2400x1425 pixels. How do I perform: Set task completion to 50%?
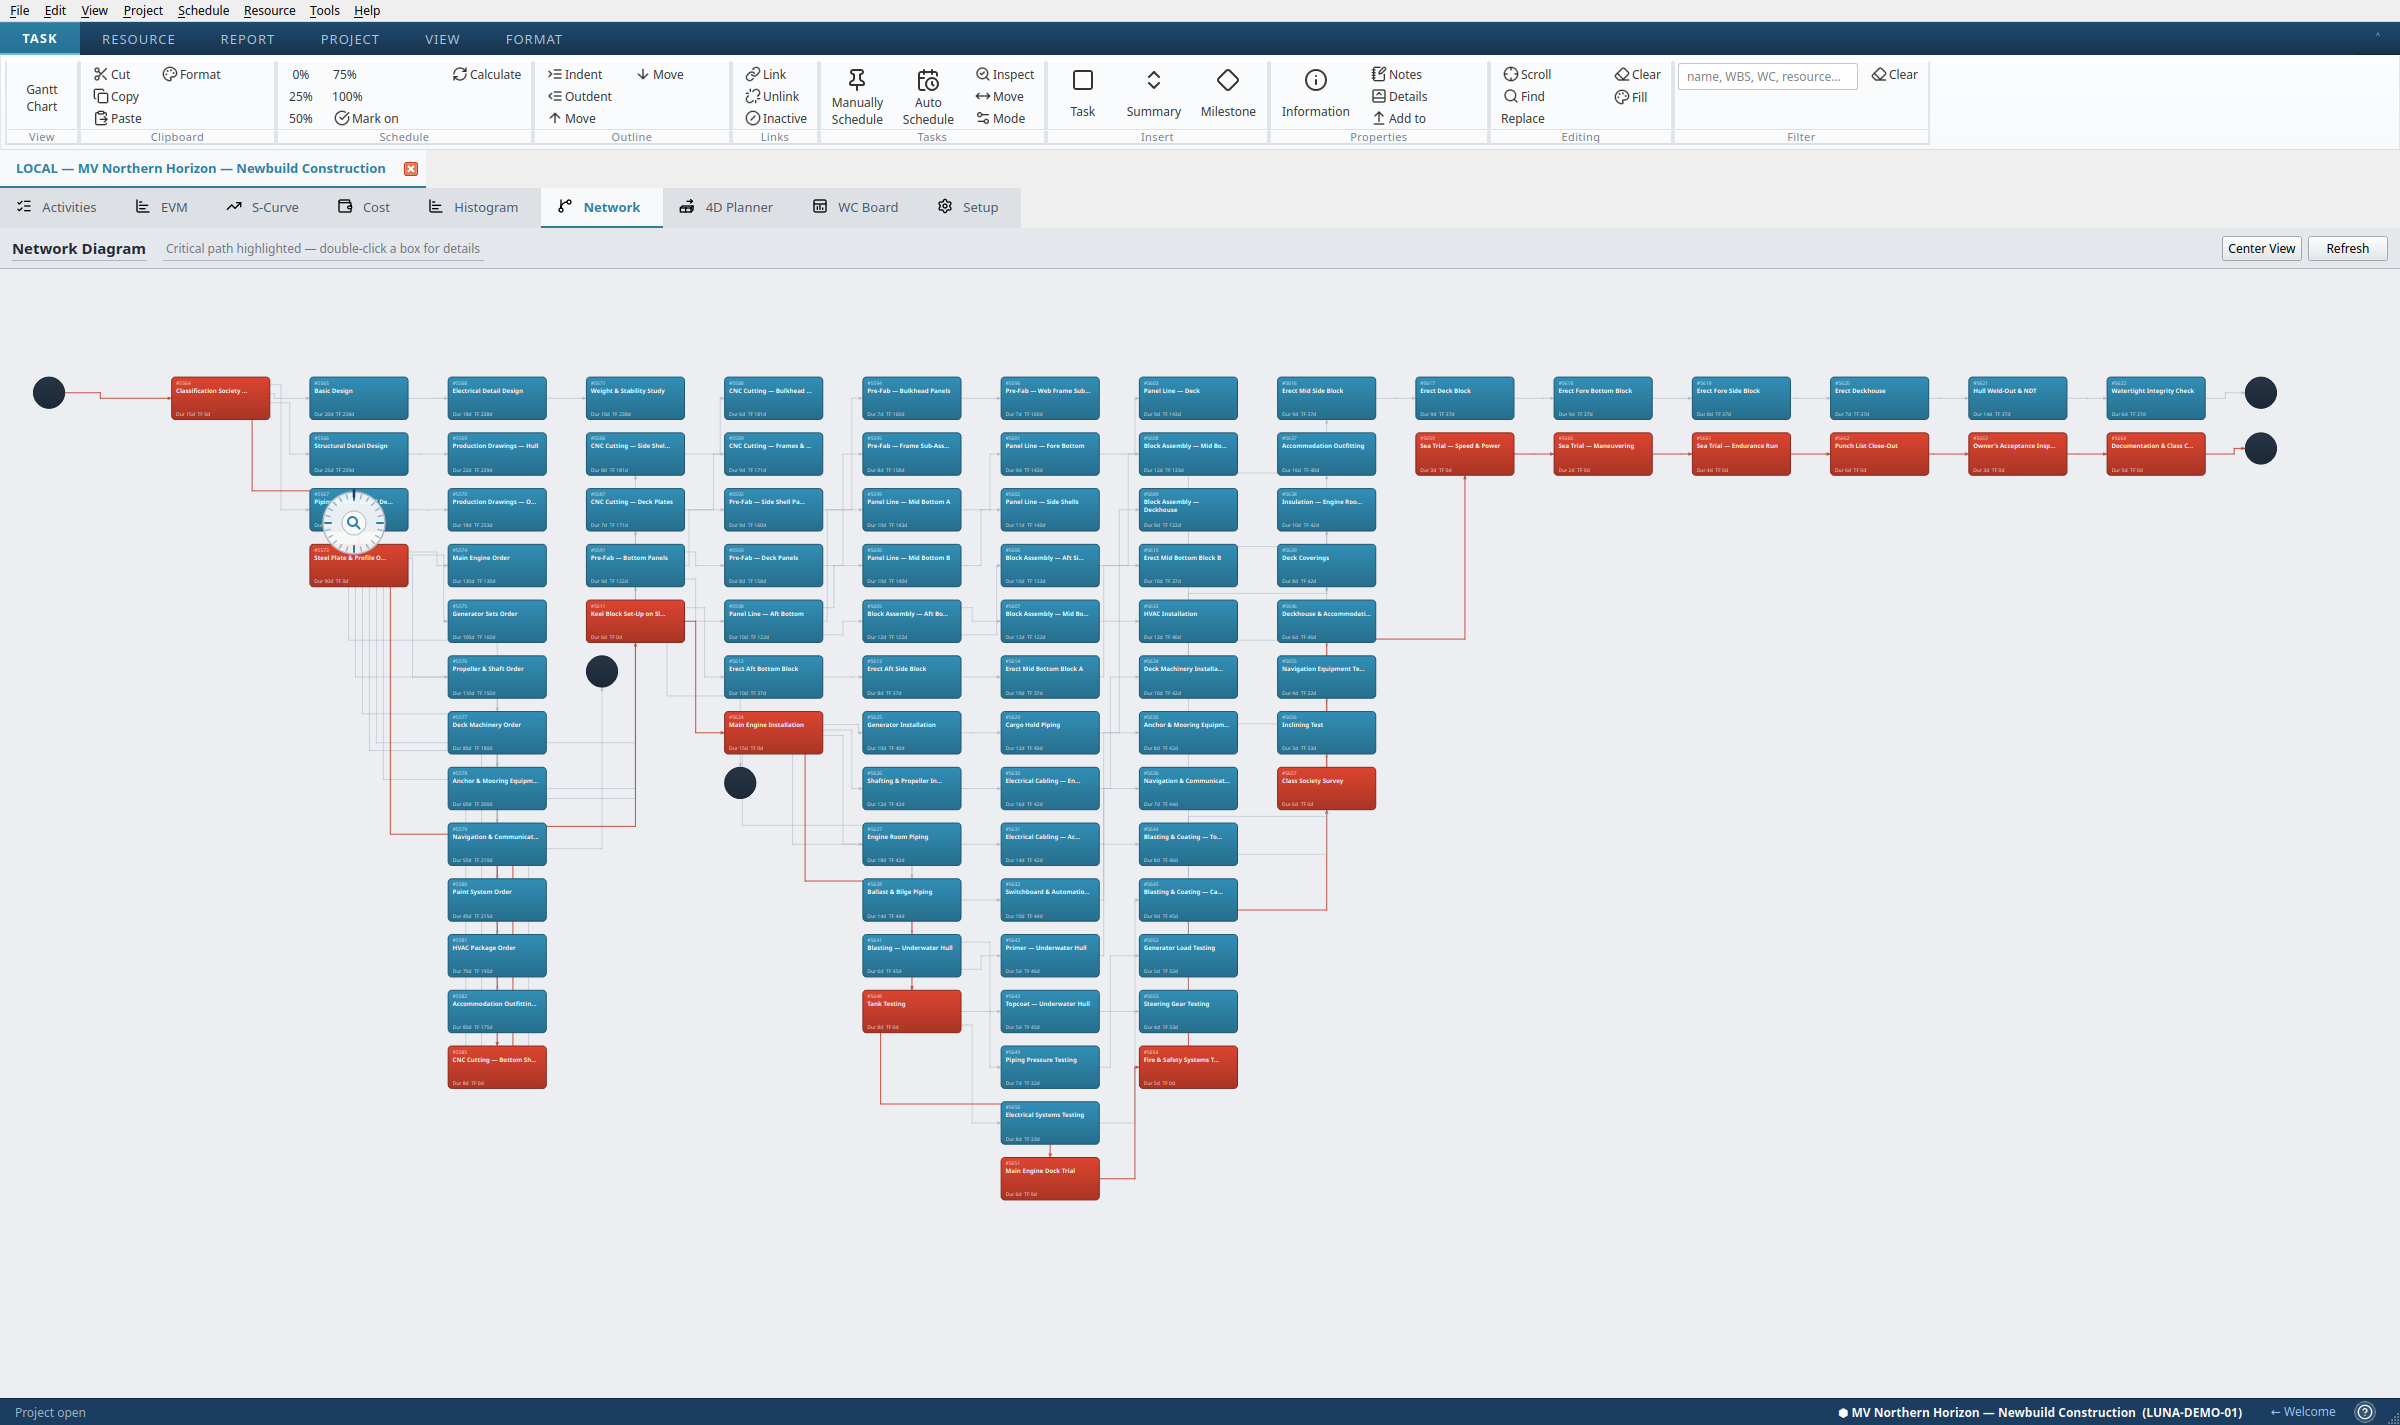click(301, 118)
